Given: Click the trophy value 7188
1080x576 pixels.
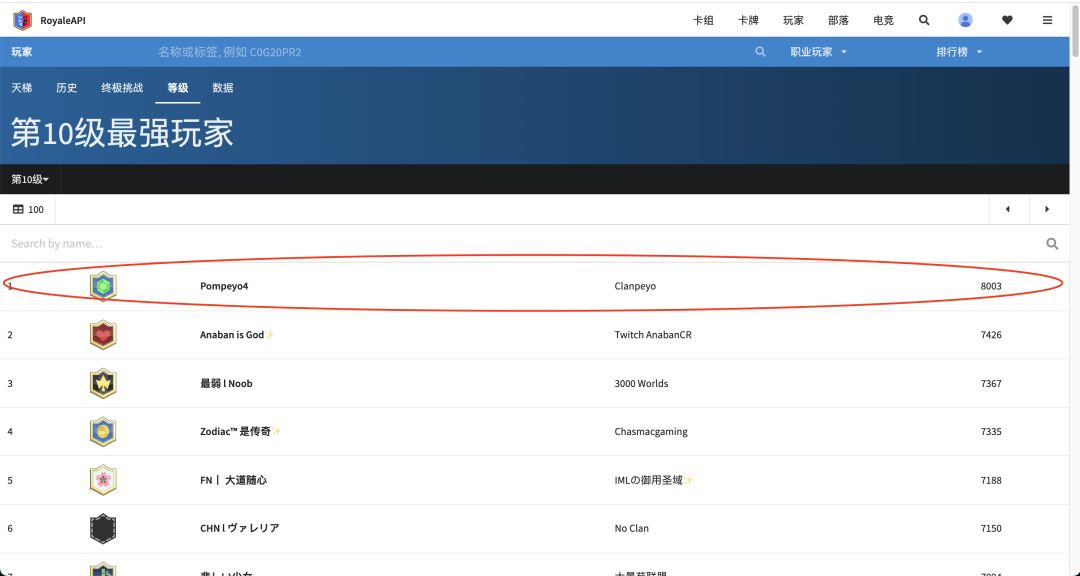Looking at the screenshot, I should point(991,480).
